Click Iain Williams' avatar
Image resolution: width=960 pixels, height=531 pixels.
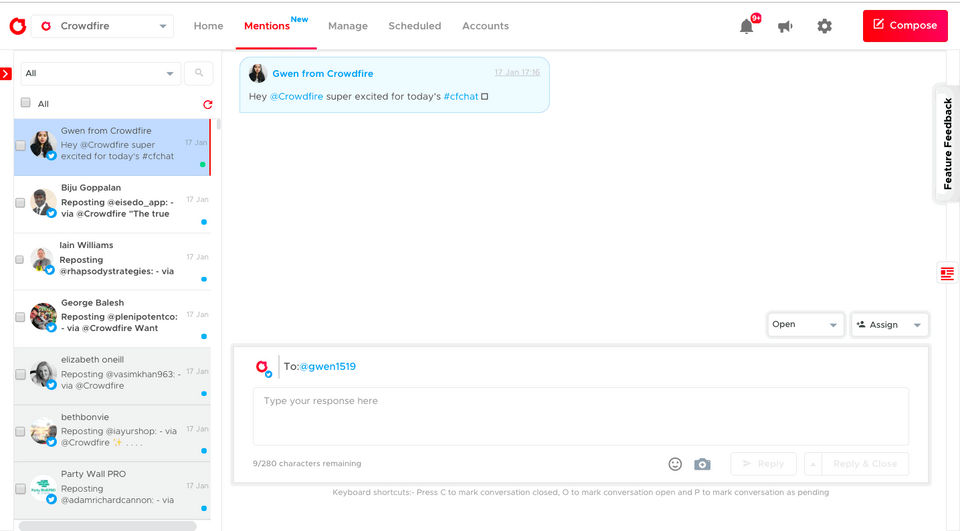coord(42,259)
